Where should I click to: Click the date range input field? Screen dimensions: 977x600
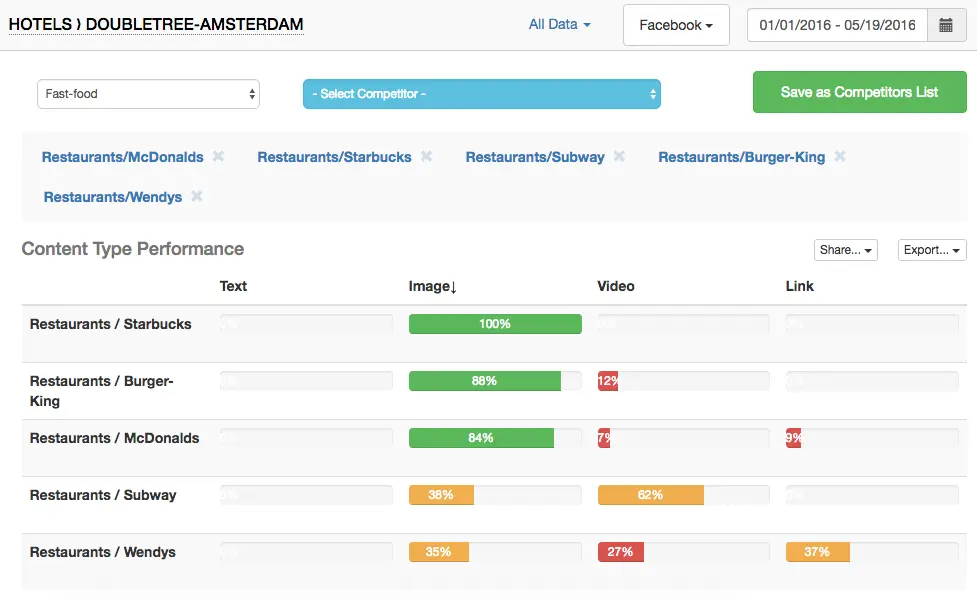click(837, 25)
